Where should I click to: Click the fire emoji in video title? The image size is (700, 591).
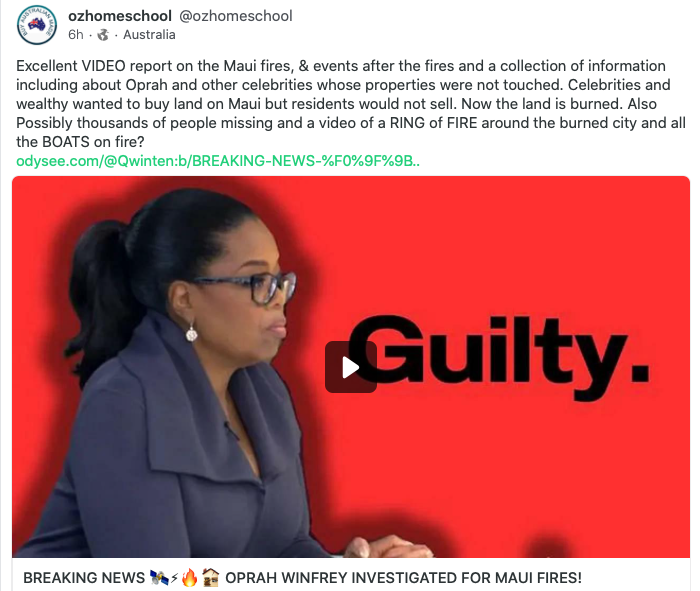189,578
